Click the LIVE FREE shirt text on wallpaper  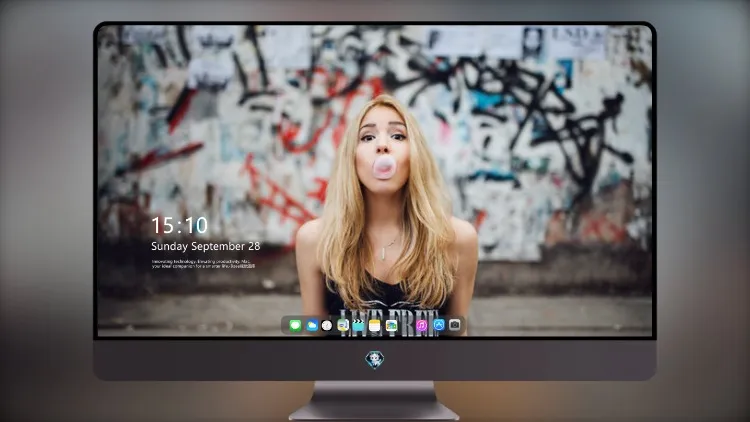pos(389,322)
